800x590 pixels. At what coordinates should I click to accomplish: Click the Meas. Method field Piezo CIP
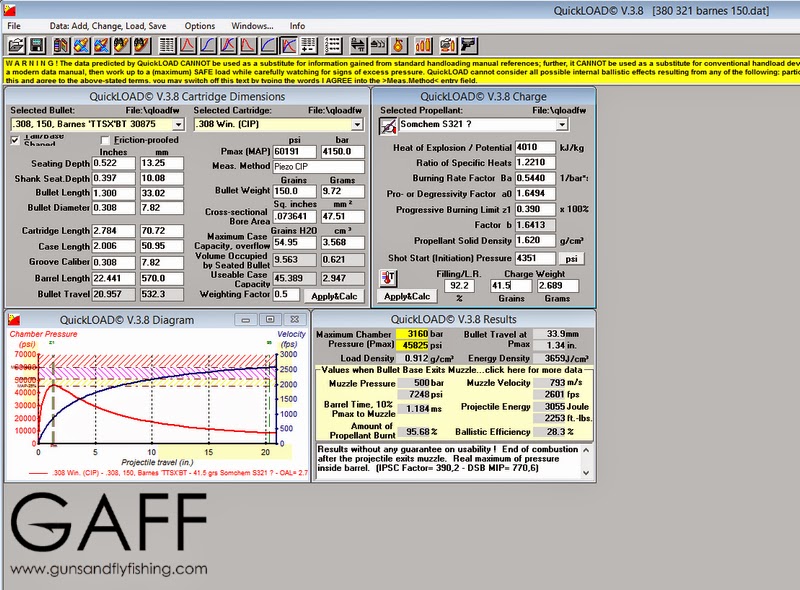(x=319, y=166)
